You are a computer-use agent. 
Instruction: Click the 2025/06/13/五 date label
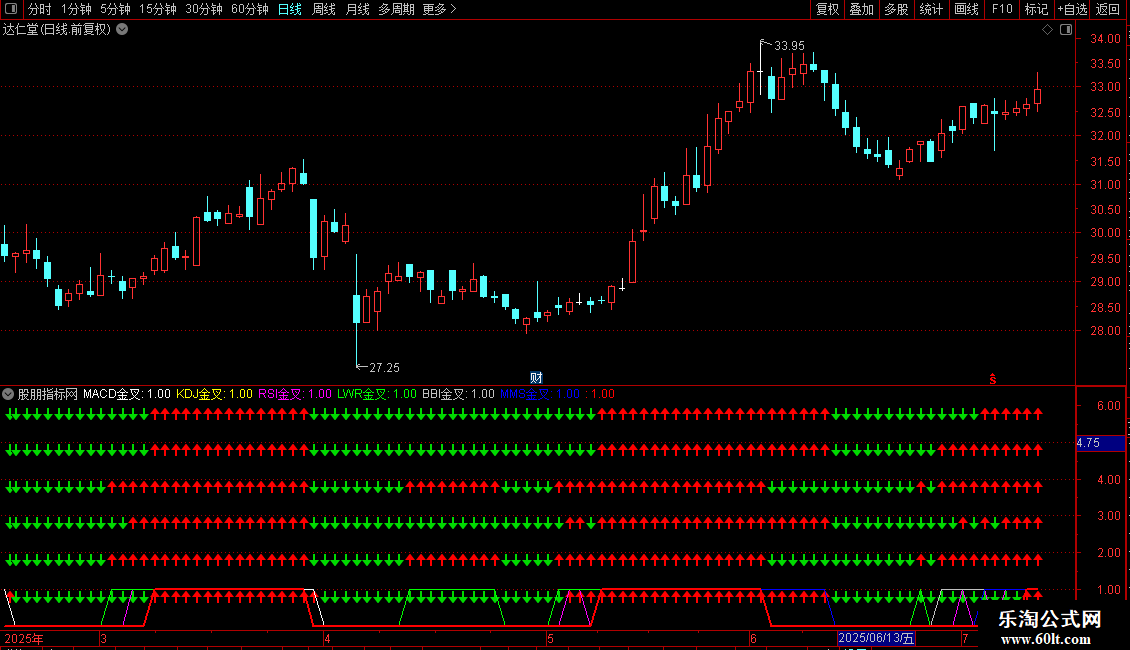(x=876, y=638)
